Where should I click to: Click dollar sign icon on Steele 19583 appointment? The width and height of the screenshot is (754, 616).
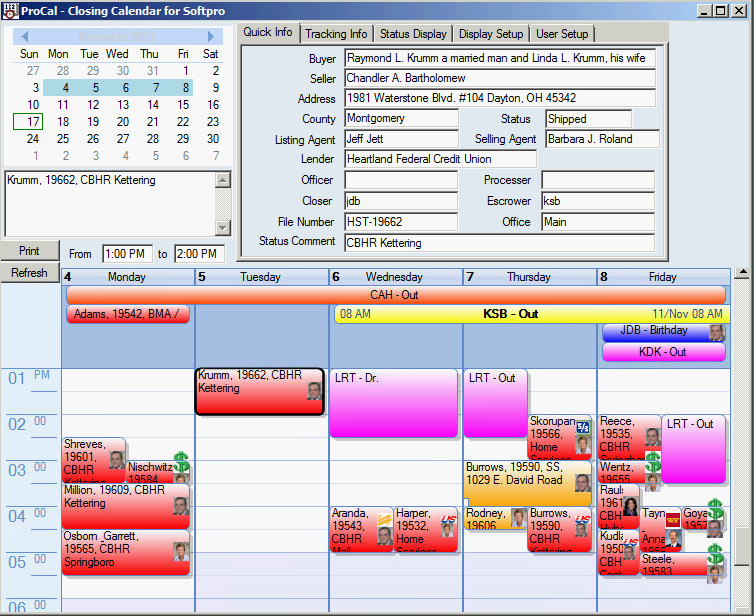click(715, 554)
